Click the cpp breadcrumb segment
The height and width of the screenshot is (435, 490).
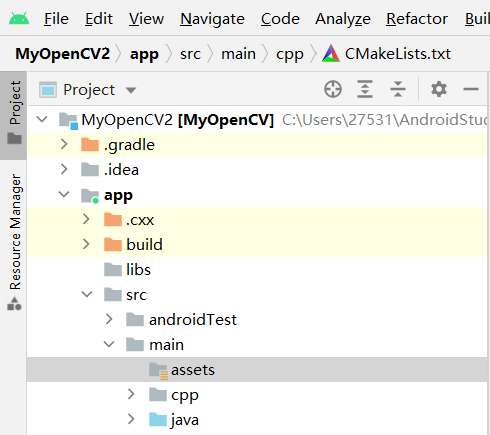(289, 55)
